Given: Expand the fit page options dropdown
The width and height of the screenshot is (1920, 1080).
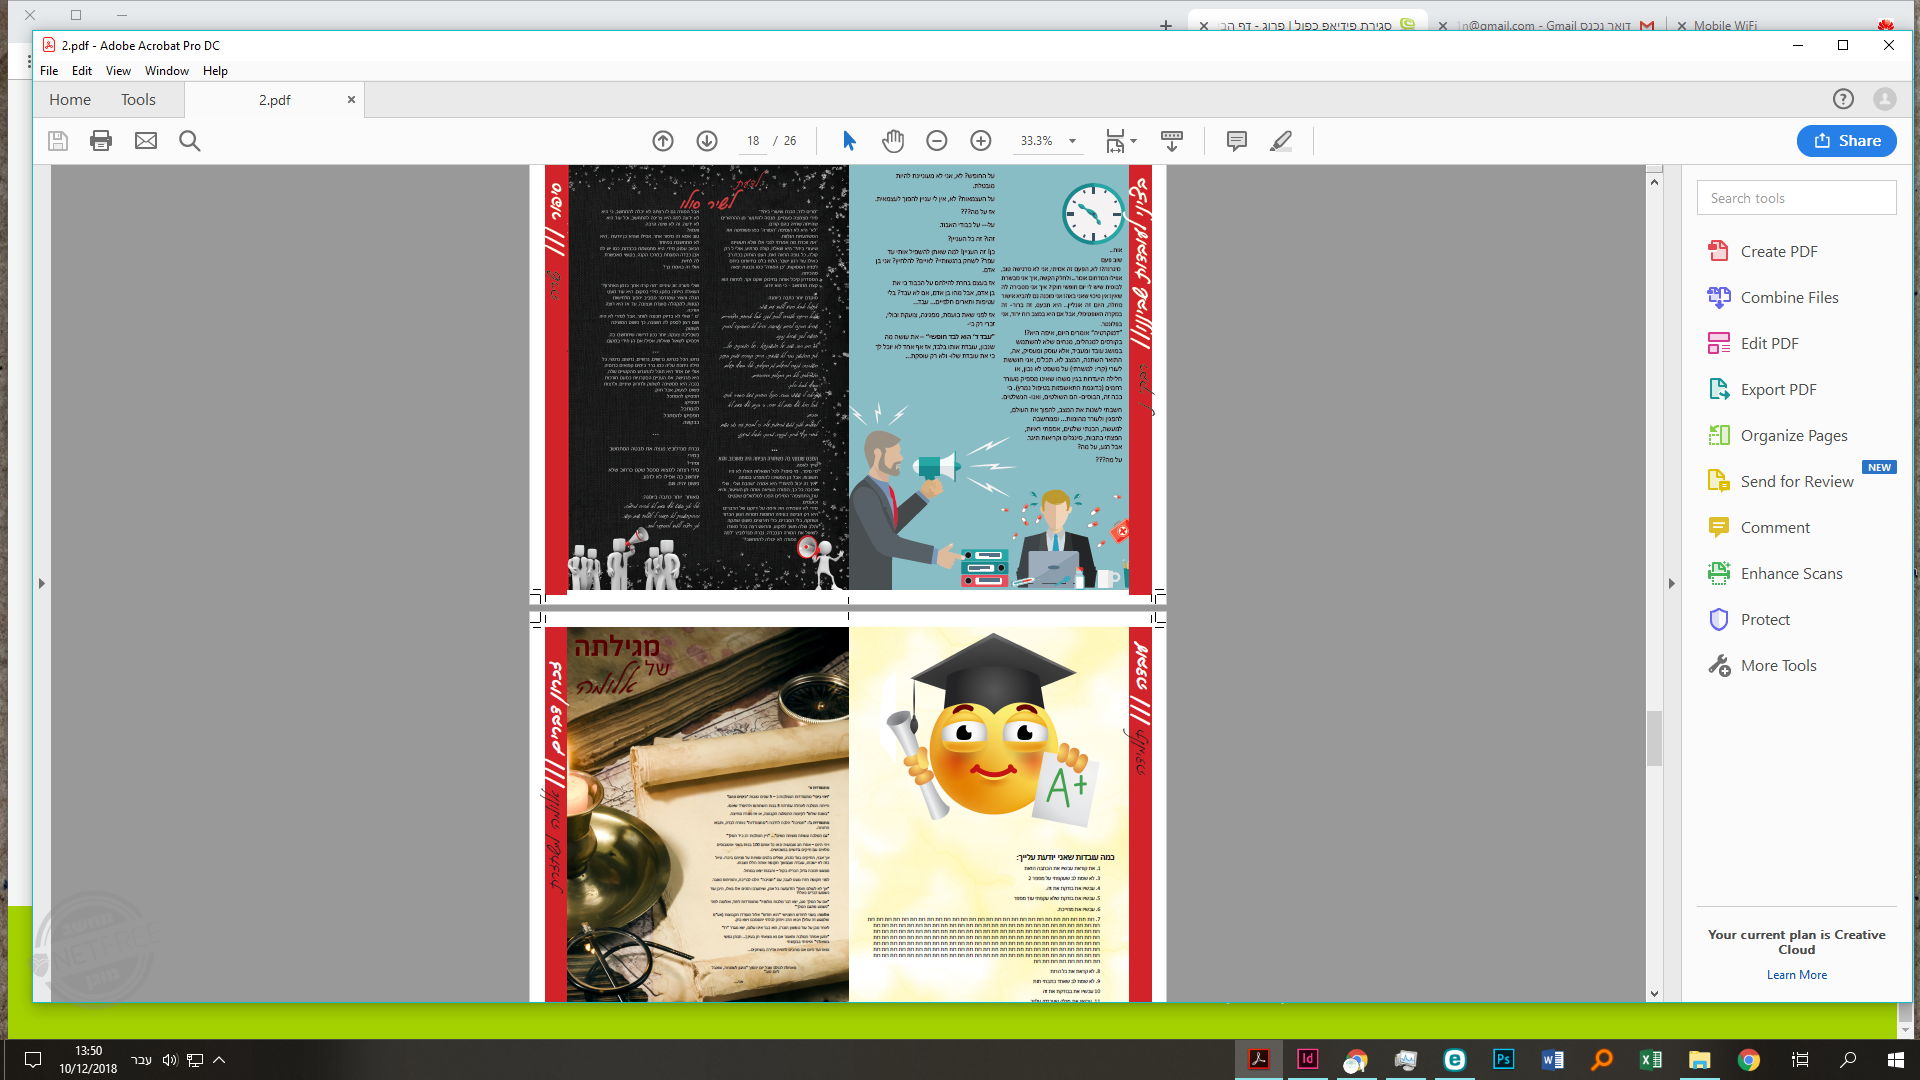Looking at the screenshot, I should pyautogui.click(x=1134, y=141).
